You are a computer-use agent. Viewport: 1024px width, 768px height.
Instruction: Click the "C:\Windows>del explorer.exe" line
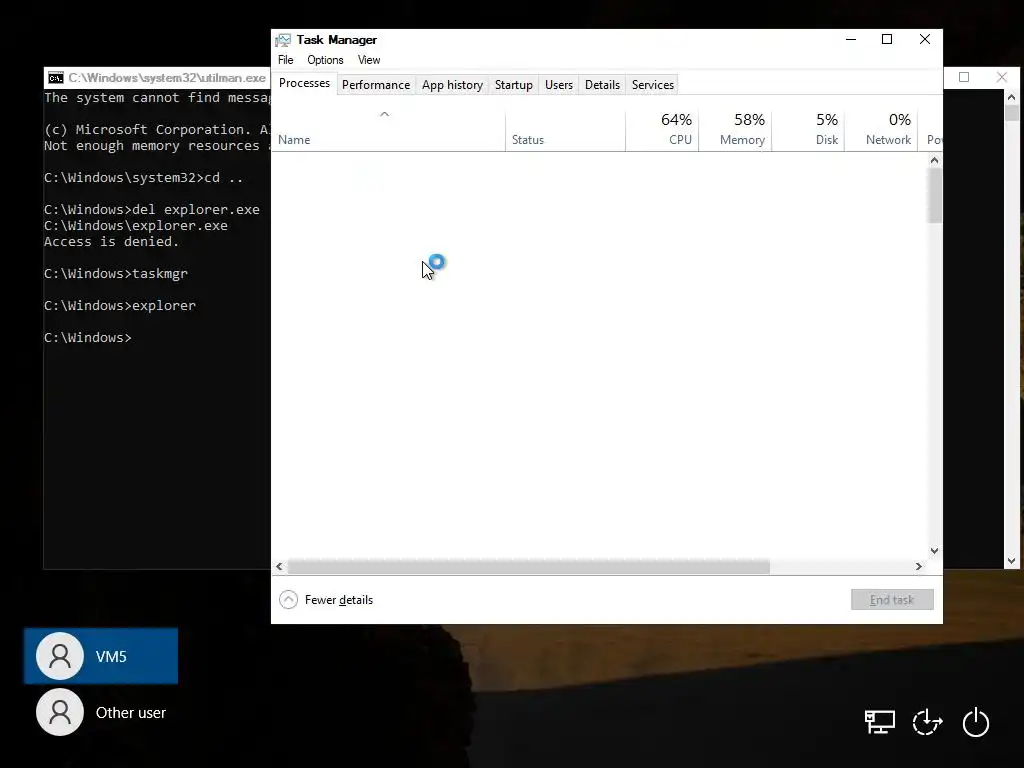click(152, 210)
